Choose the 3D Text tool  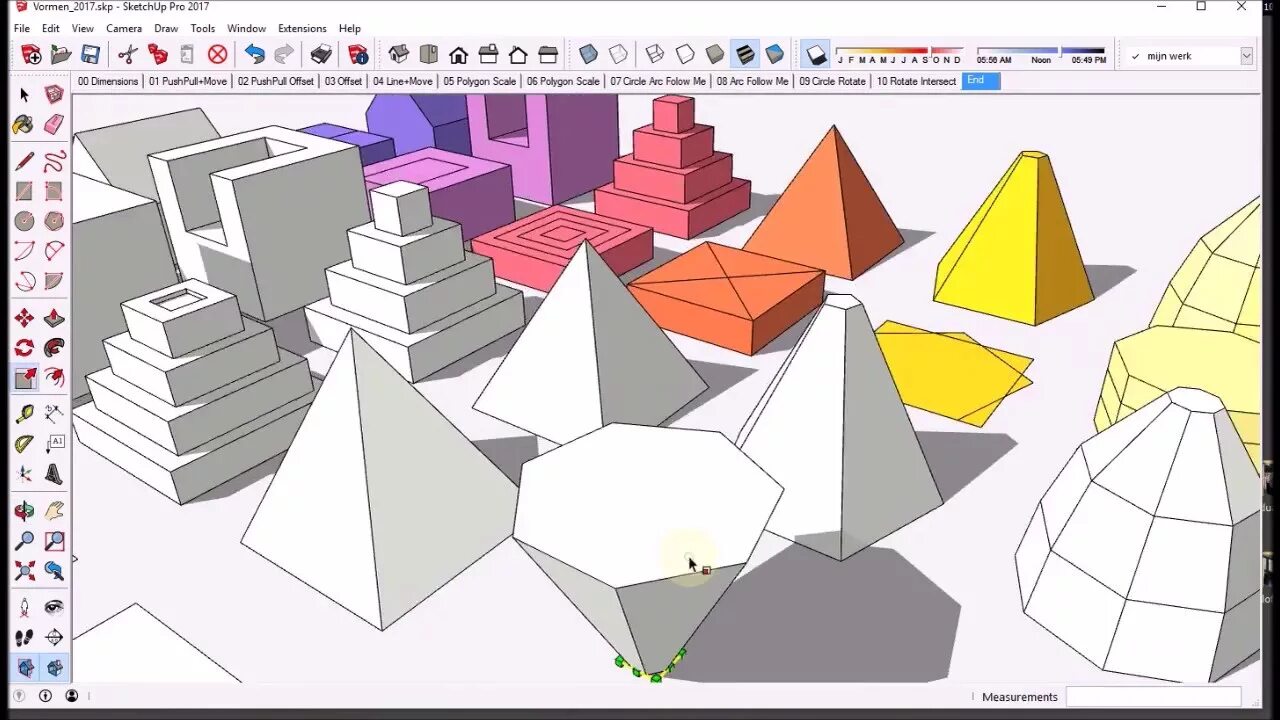(54, 474)
